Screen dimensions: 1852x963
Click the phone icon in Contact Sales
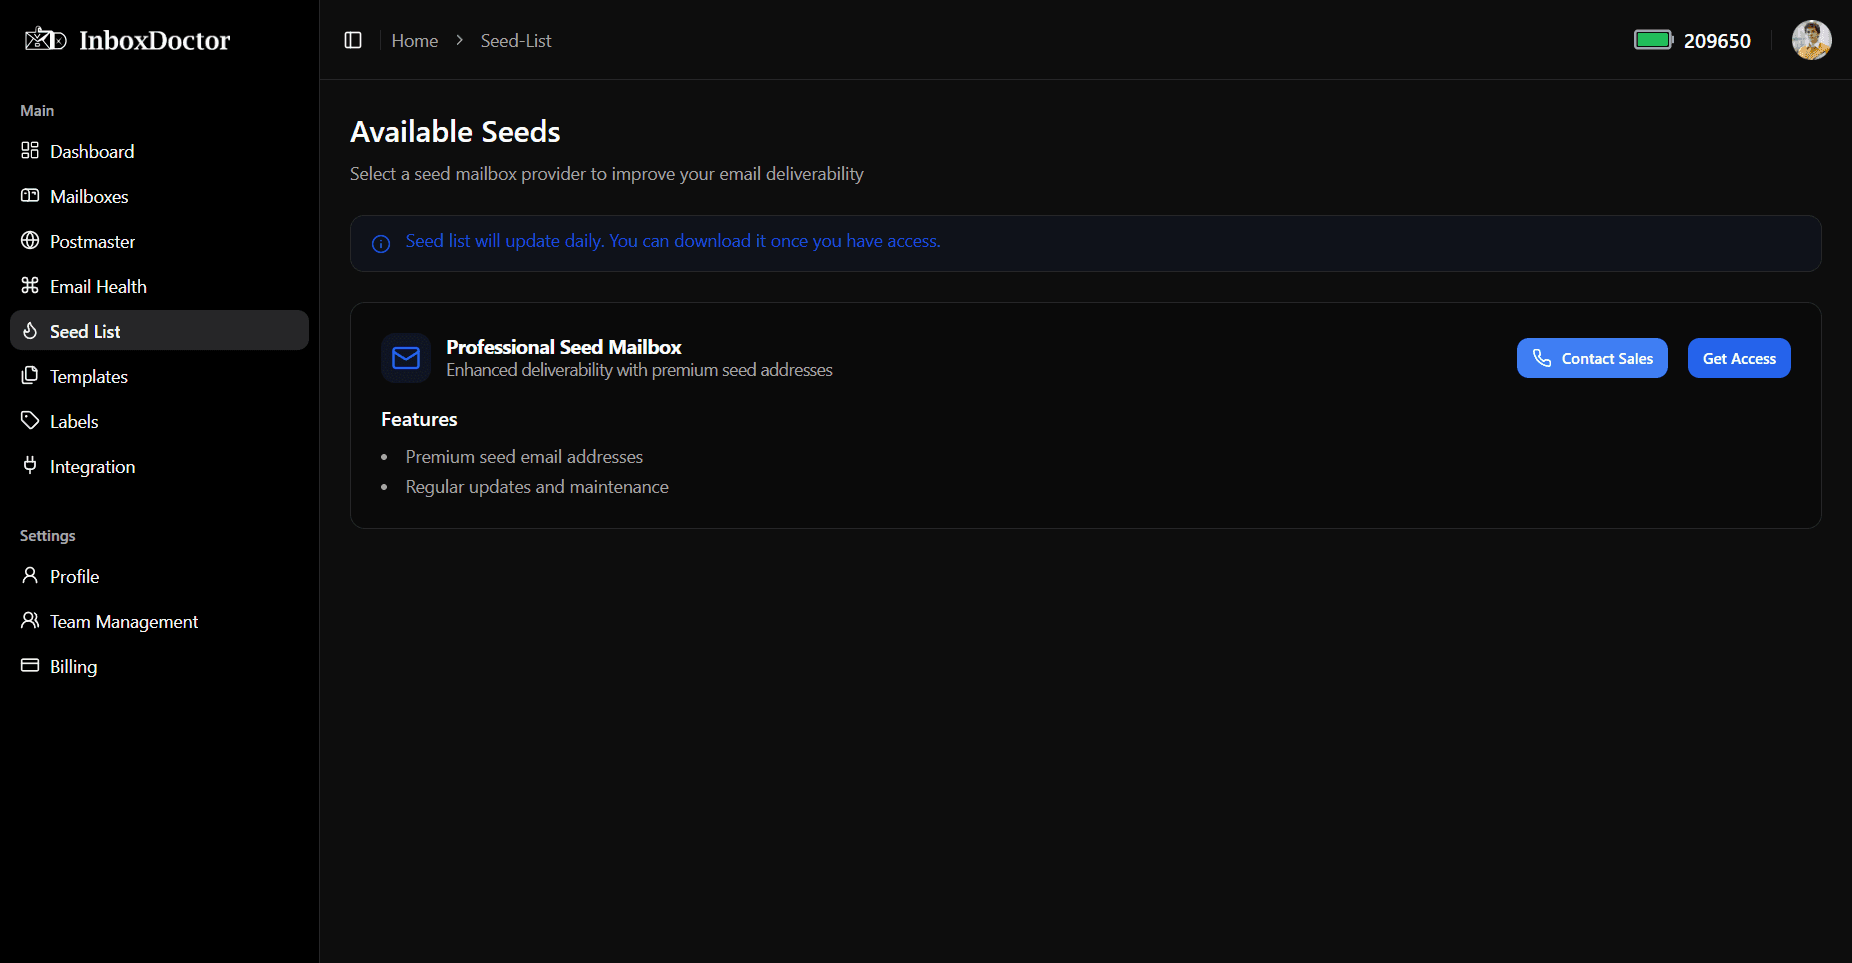[1542, 358]
